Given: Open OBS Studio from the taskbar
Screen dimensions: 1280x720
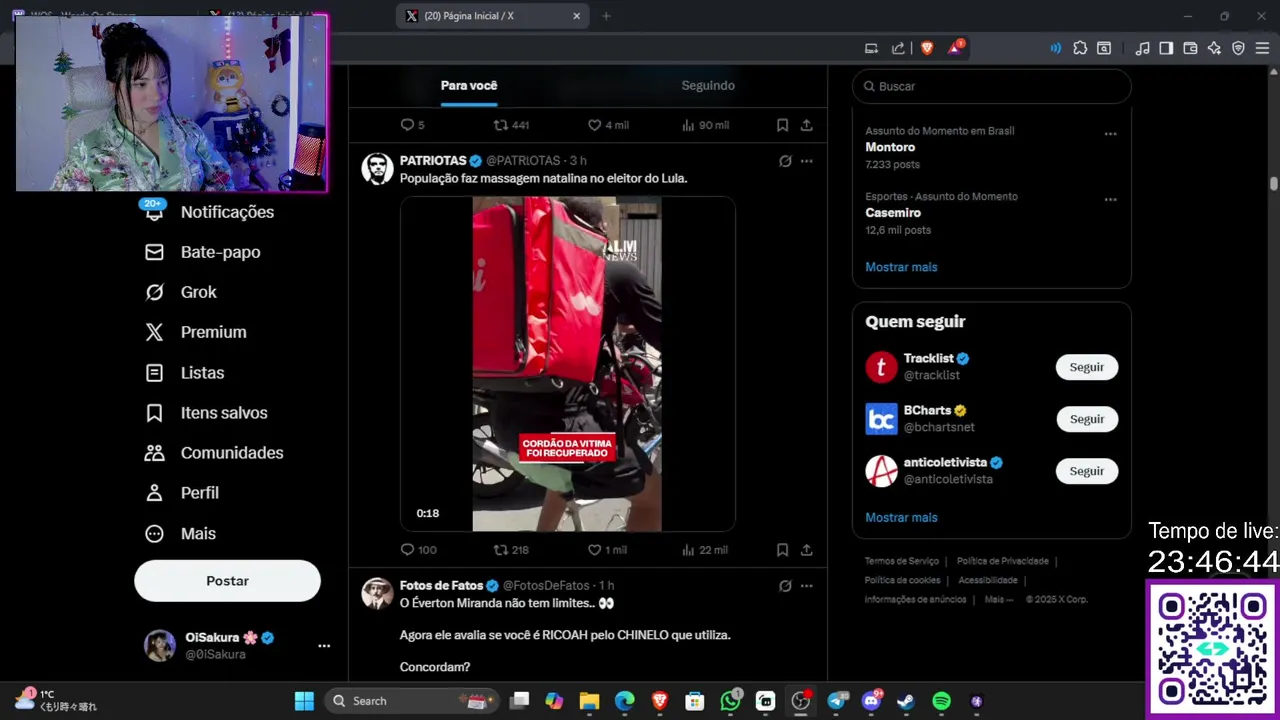Looking at the screenshot, I should click(800, 701).
